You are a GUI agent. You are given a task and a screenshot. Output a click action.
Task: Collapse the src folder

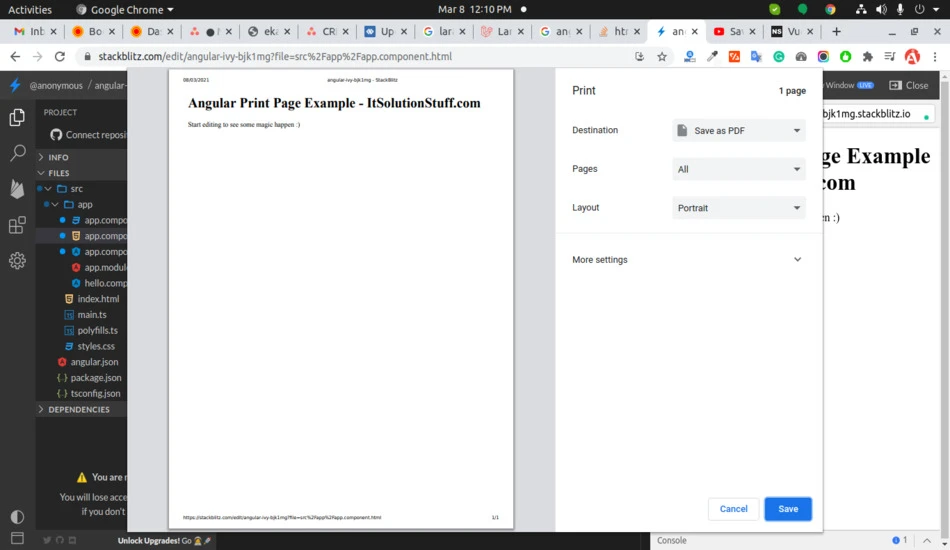48,188
